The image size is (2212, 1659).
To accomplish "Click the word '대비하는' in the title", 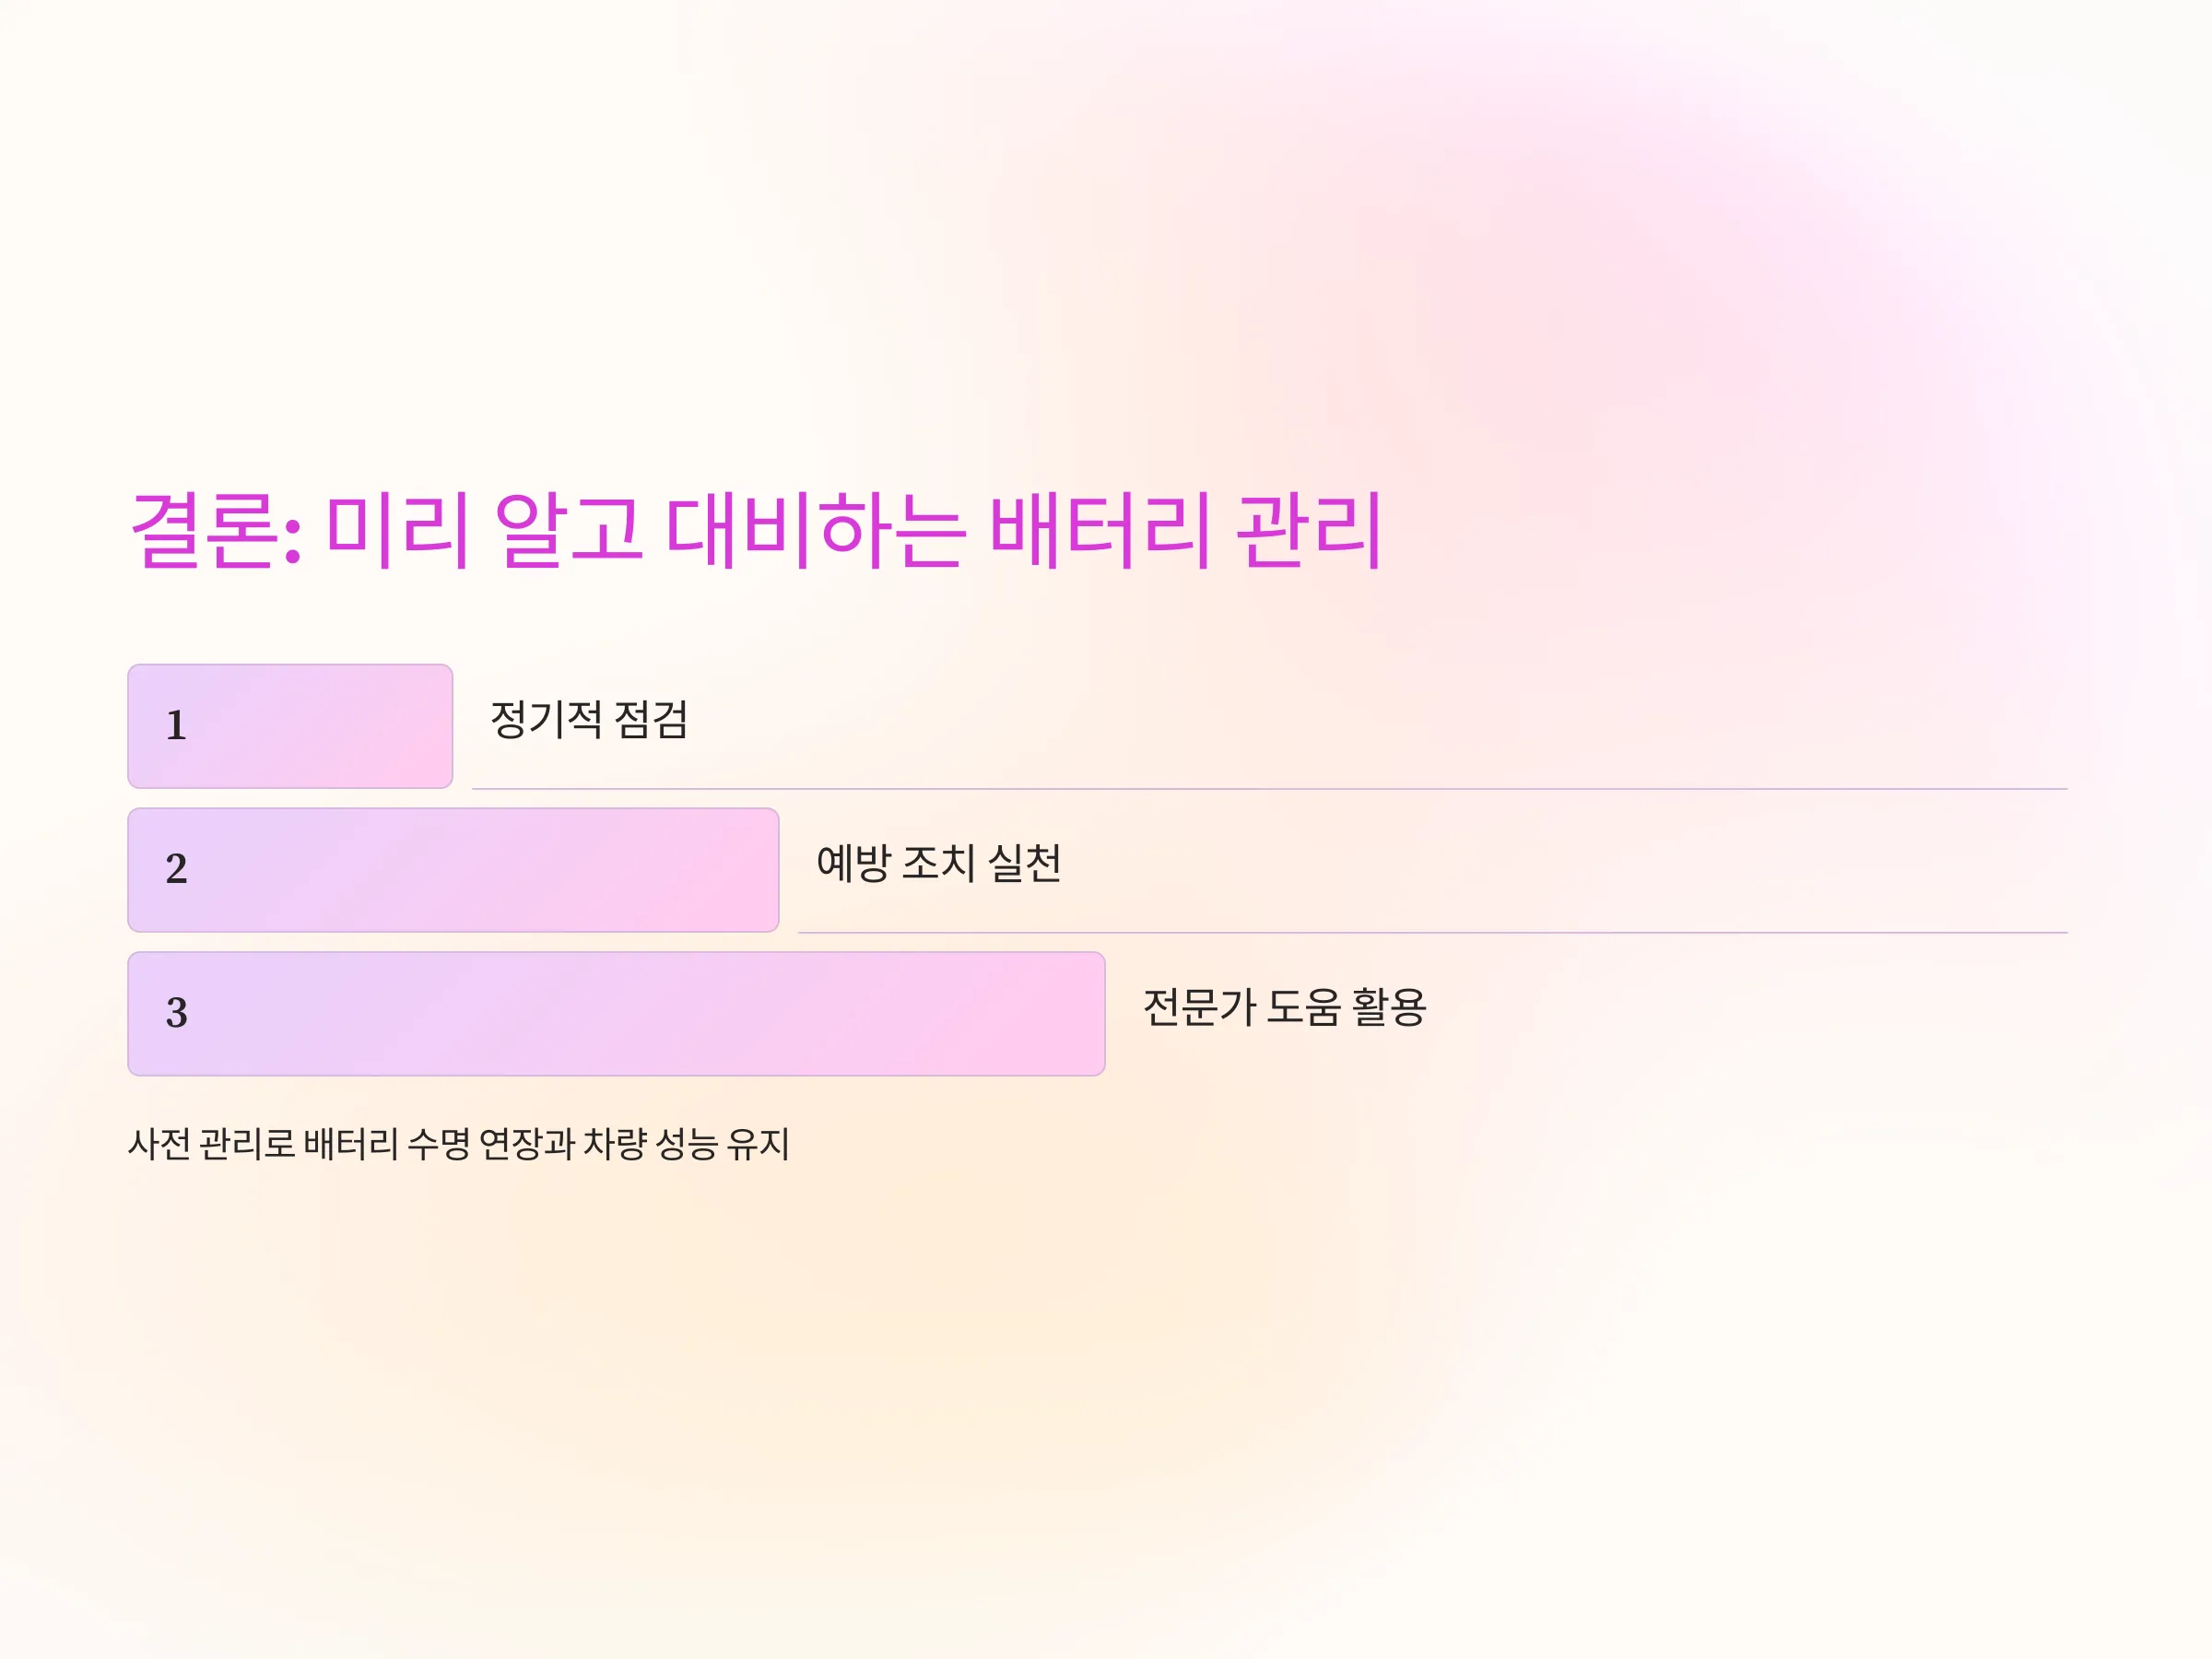I will pos(815,530).
